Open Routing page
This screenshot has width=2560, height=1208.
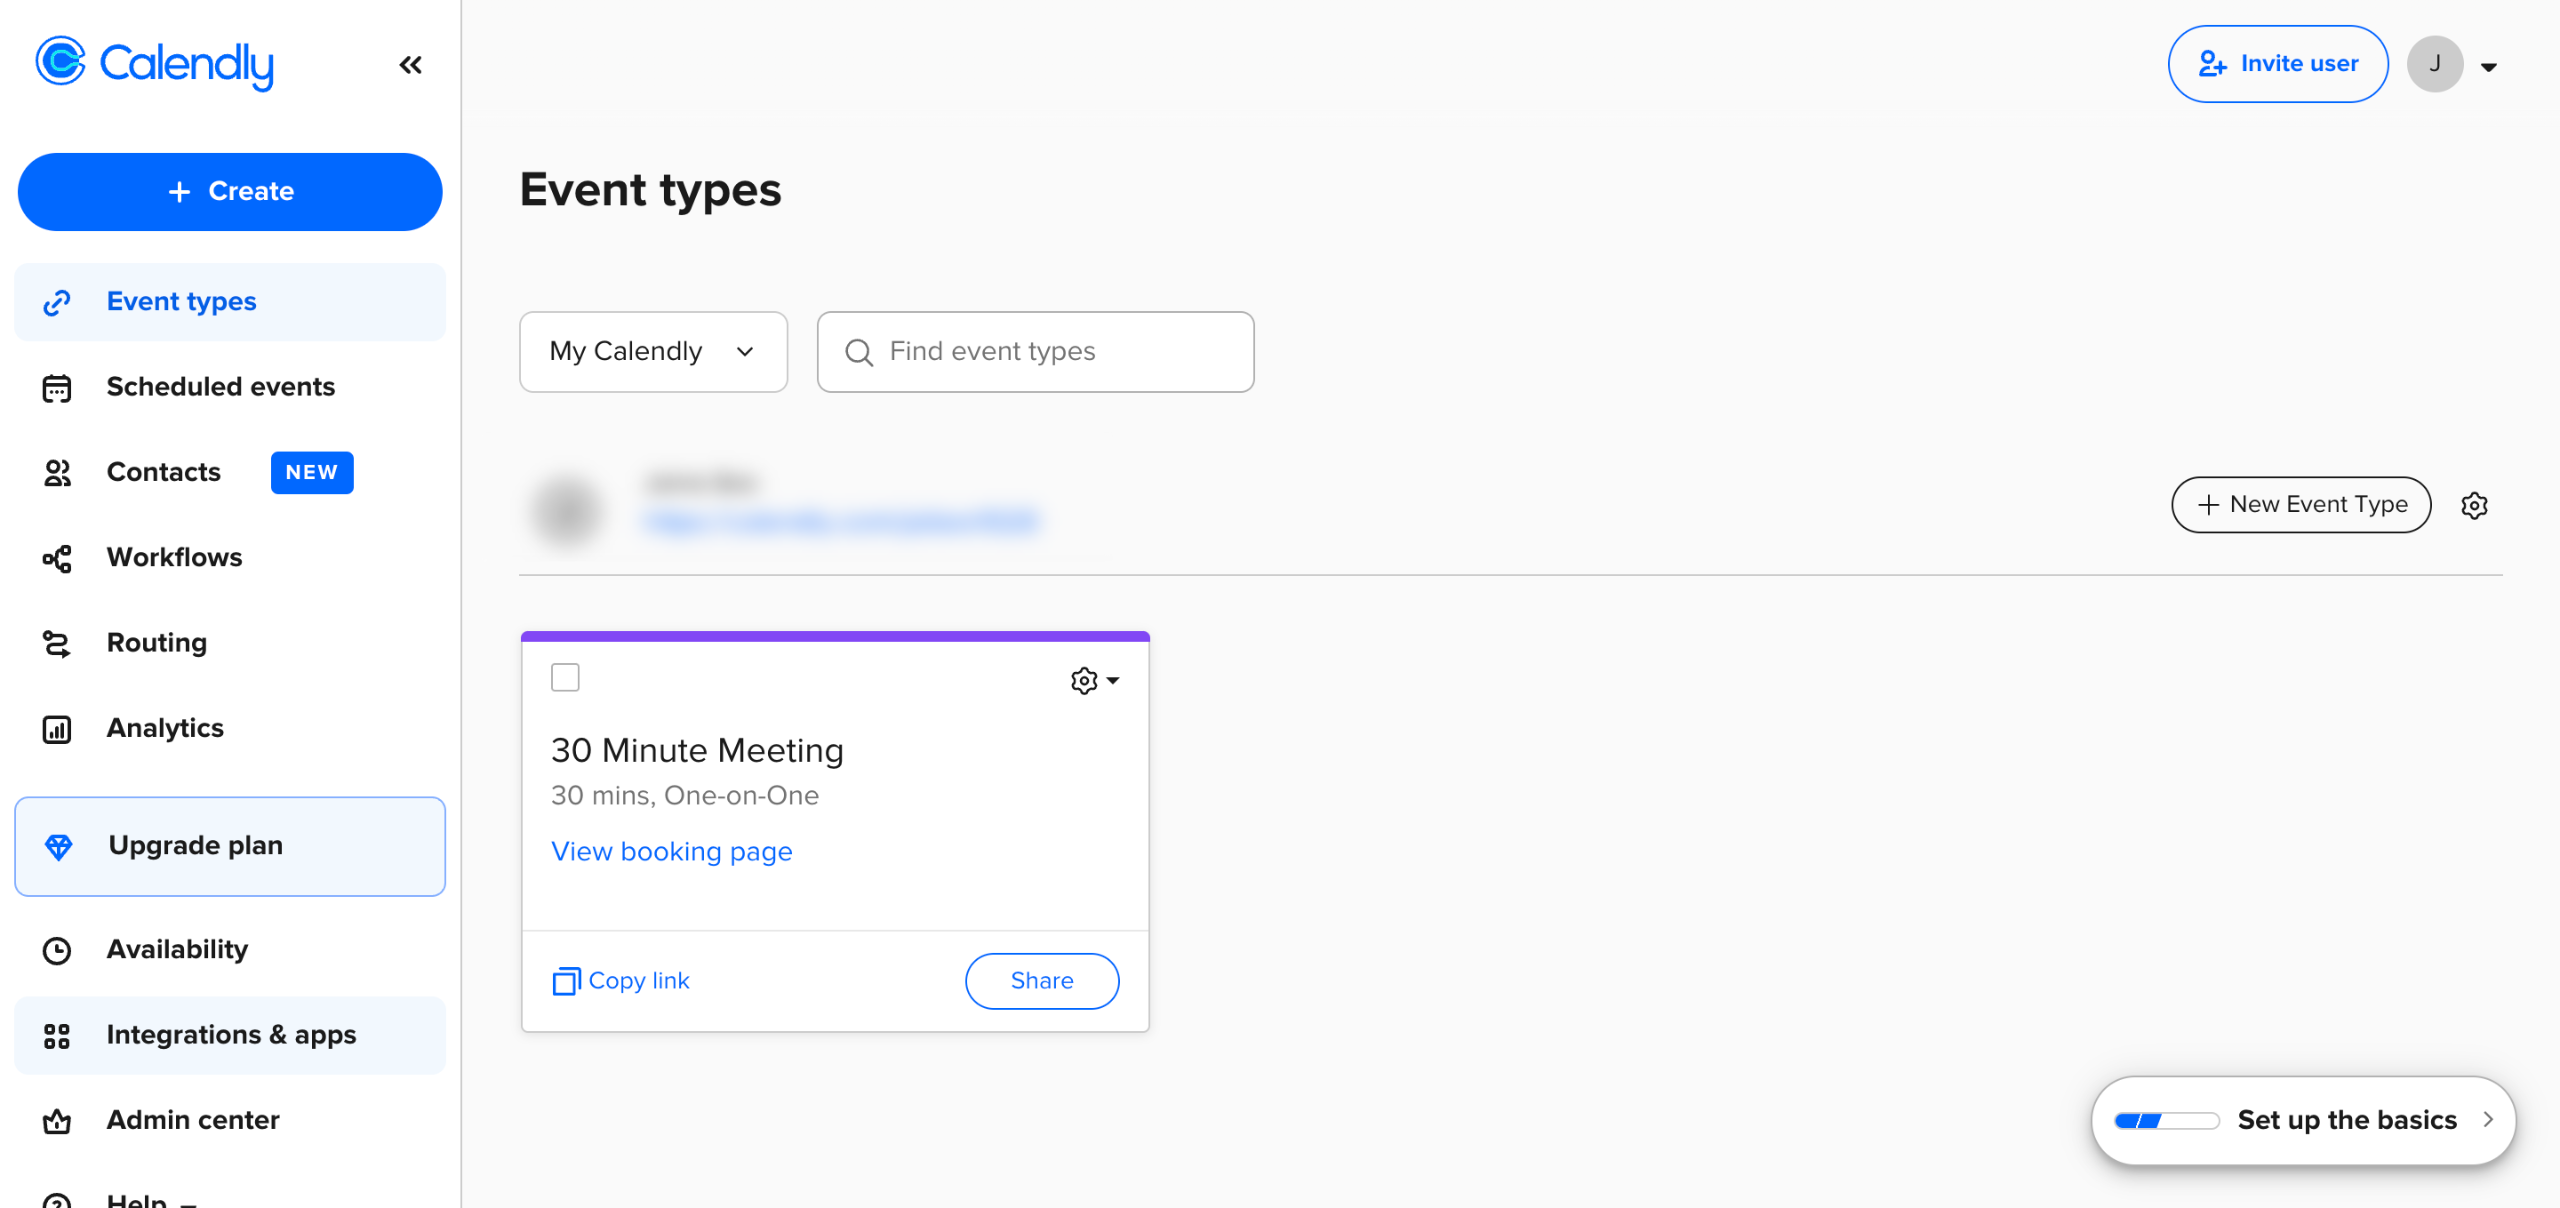tap(156, 643)
